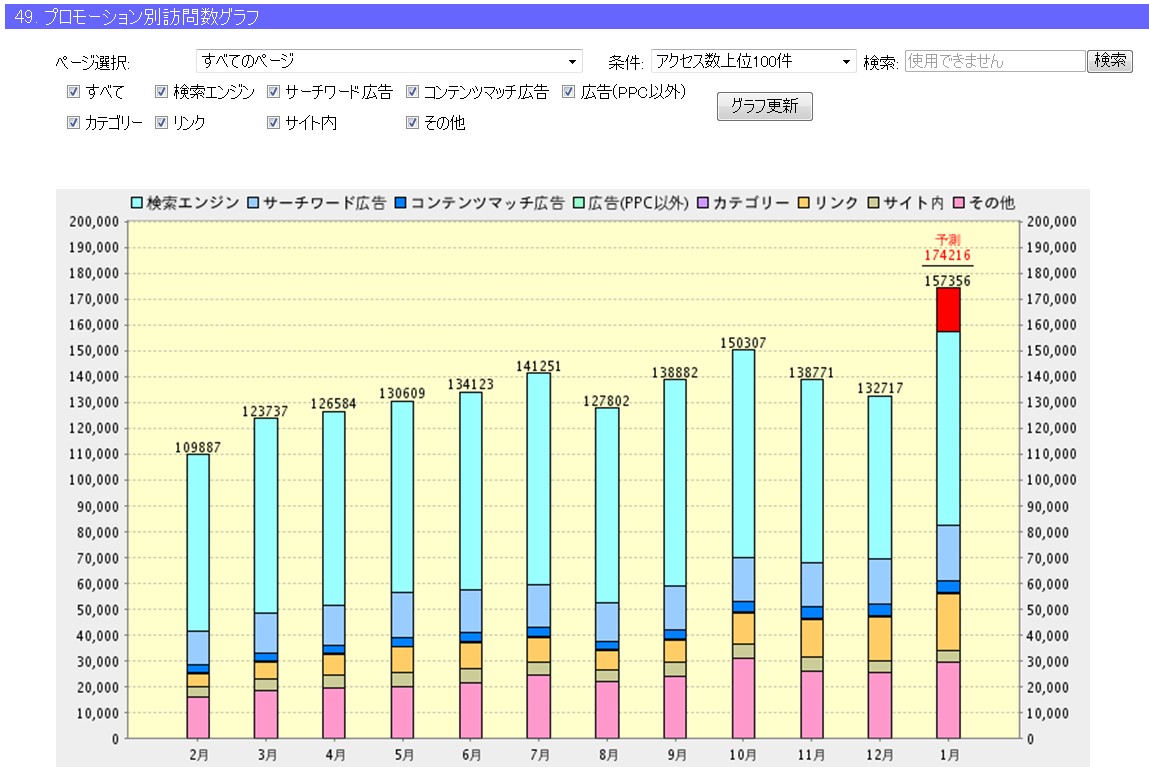
Task: Select the リンク legend color swatch
Action: [x=805, y=203]
